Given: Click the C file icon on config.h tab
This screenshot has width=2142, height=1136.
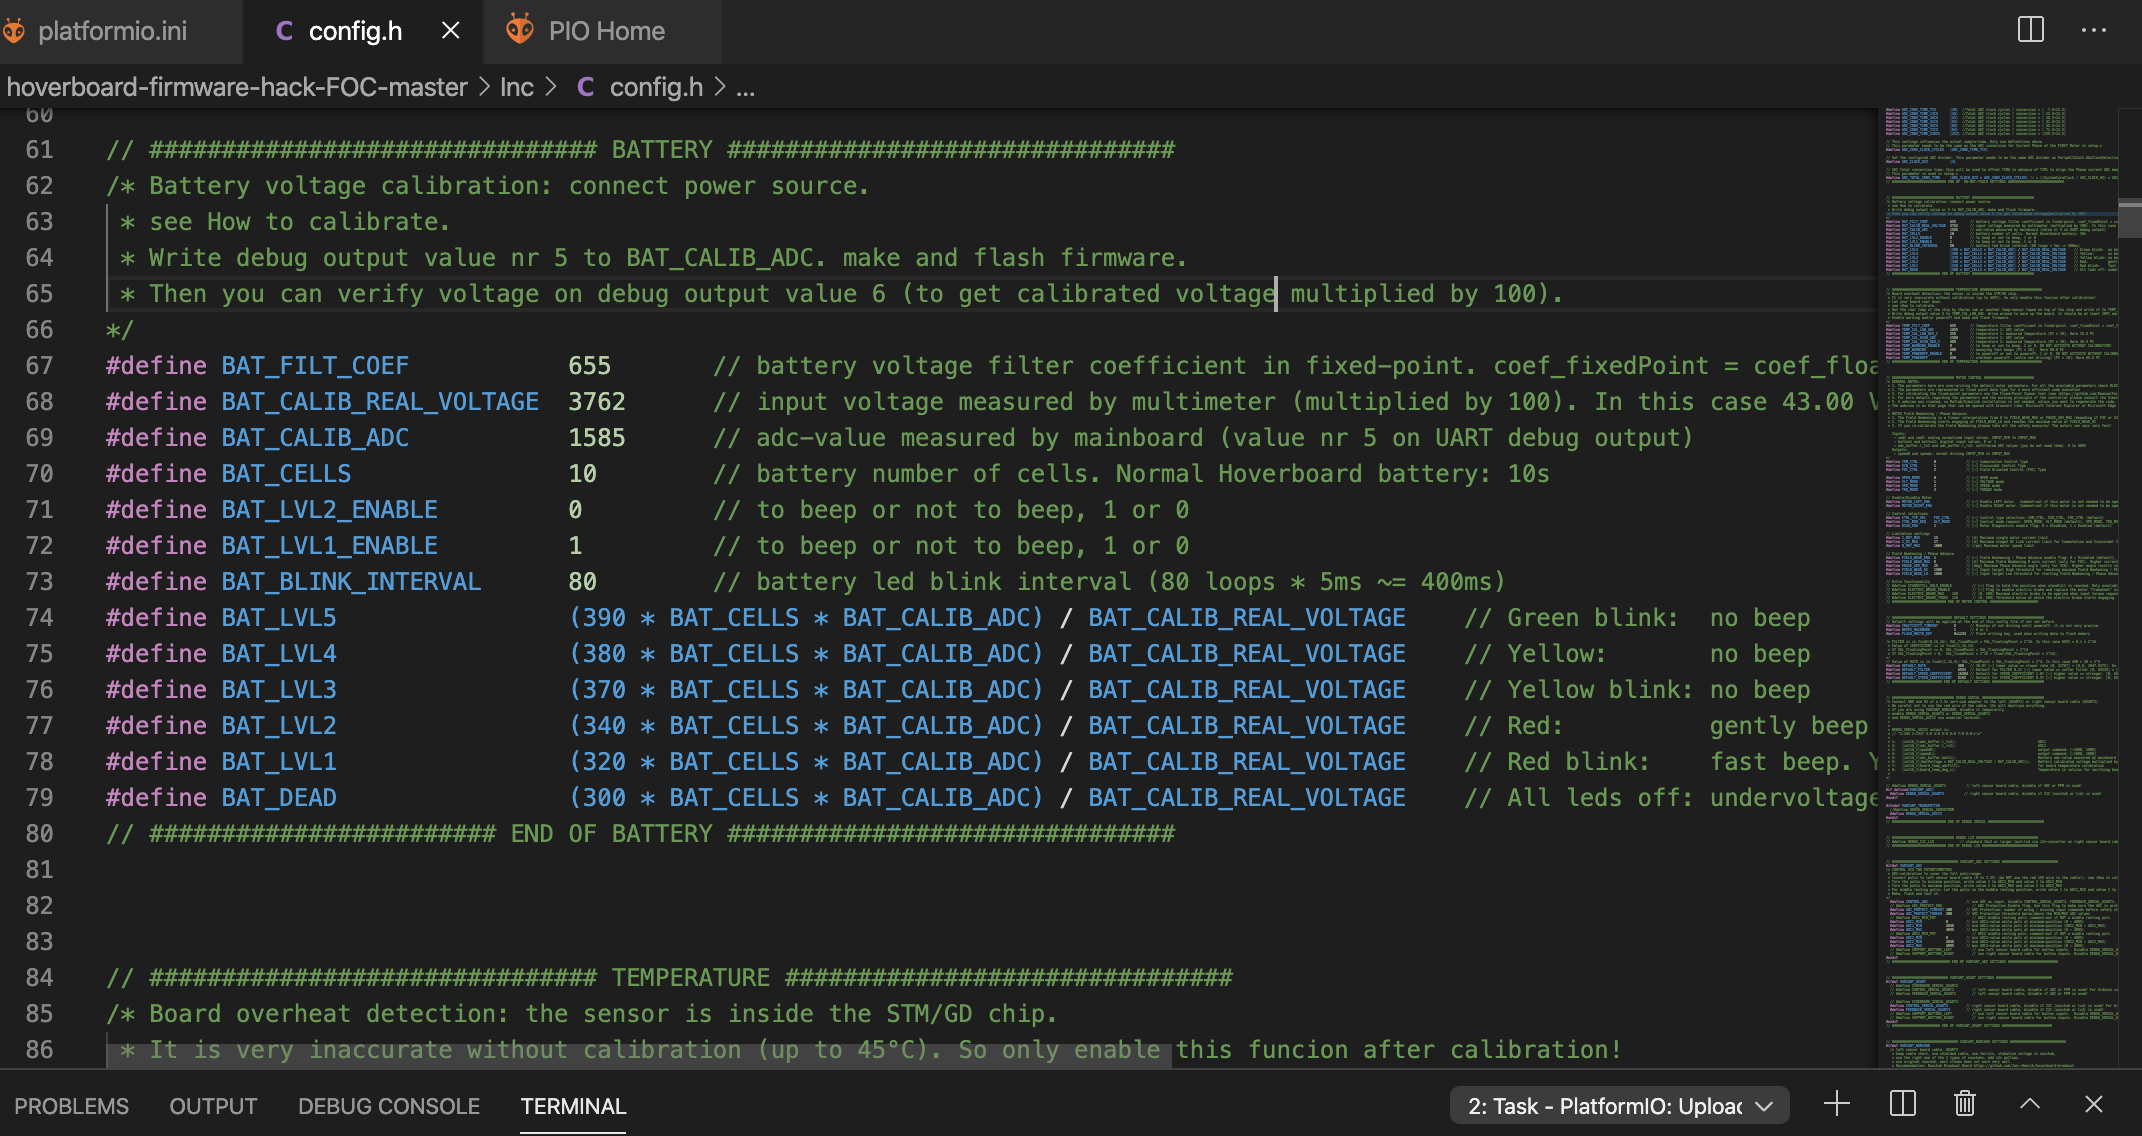Looking at the screenshot, I should [x=284, y=31].
